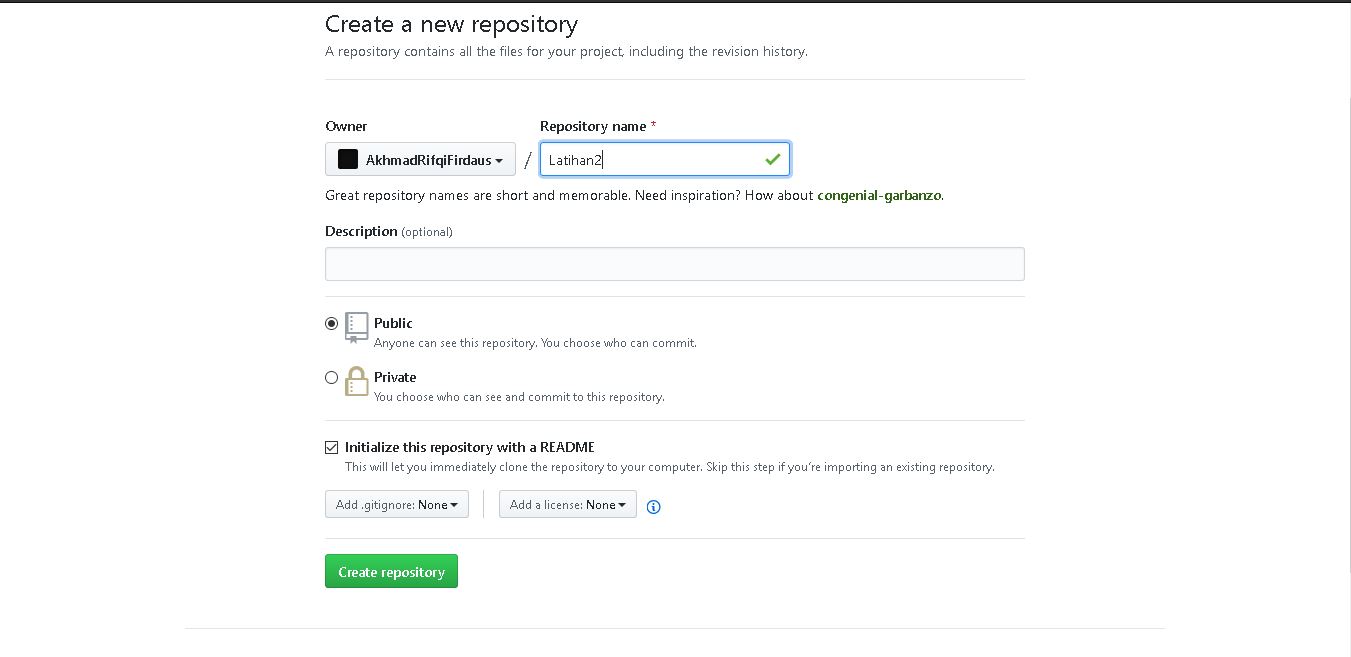Click the Description optional label
Image resolution: width=1351 pixels, height=657 pixels.
[x=389, y=231]
